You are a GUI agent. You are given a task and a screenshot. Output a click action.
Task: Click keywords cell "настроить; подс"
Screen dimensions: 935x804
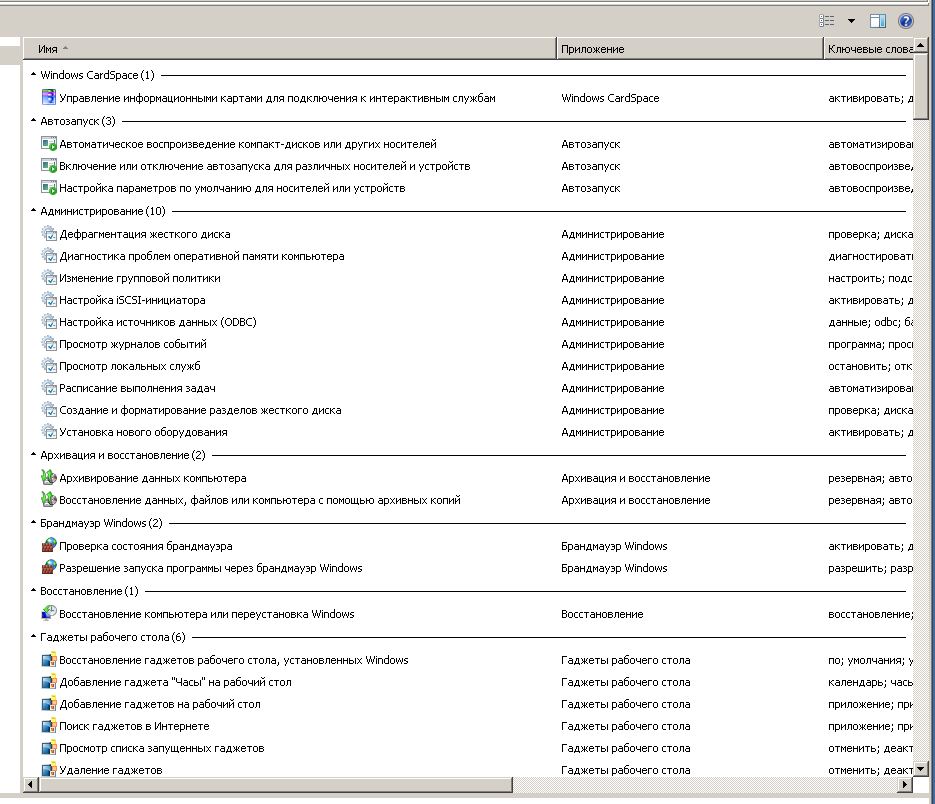click(x=871, y=278)
